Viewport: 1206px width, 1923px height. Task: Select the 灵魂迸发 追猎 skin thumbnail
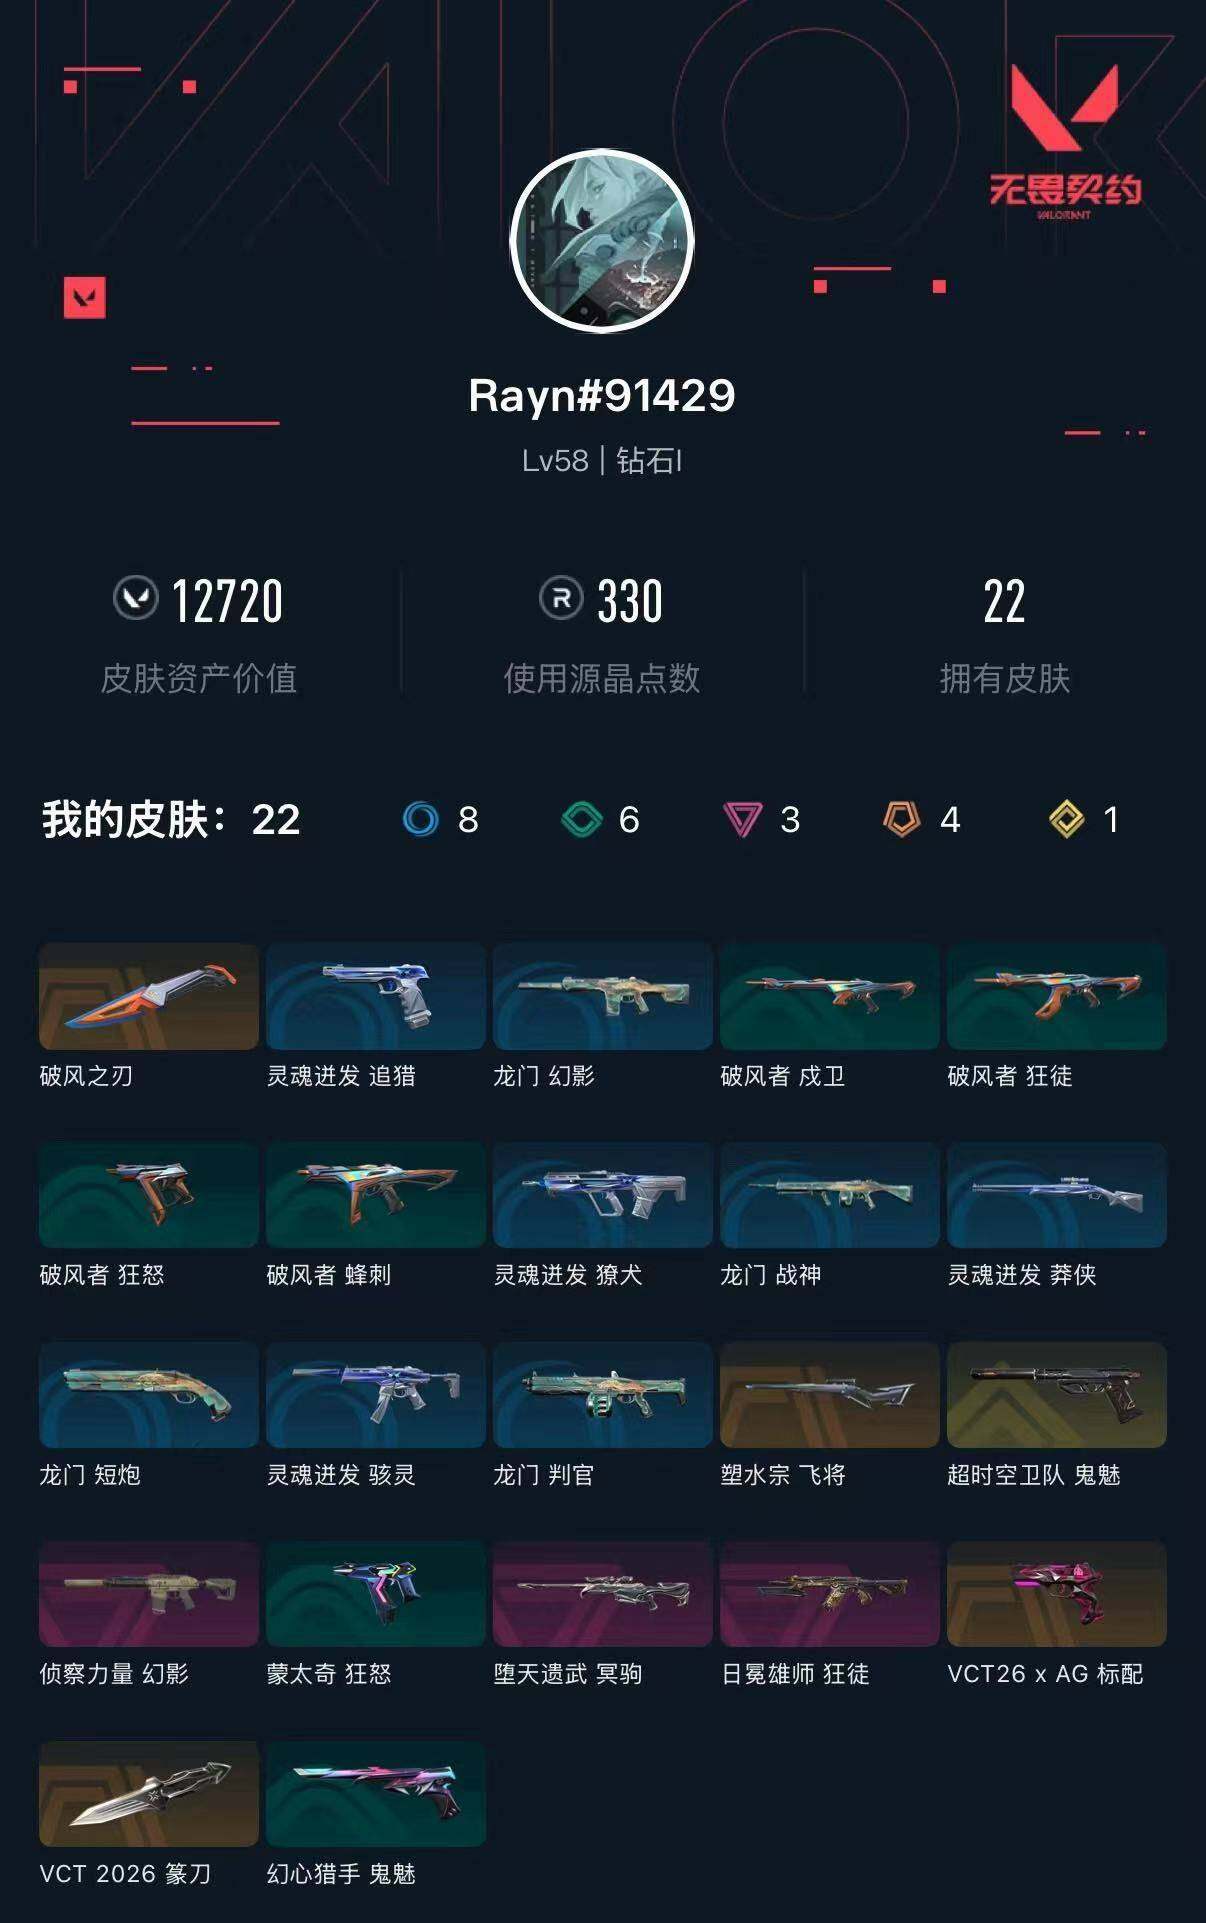pyautogui.click(x=376, y=996)
